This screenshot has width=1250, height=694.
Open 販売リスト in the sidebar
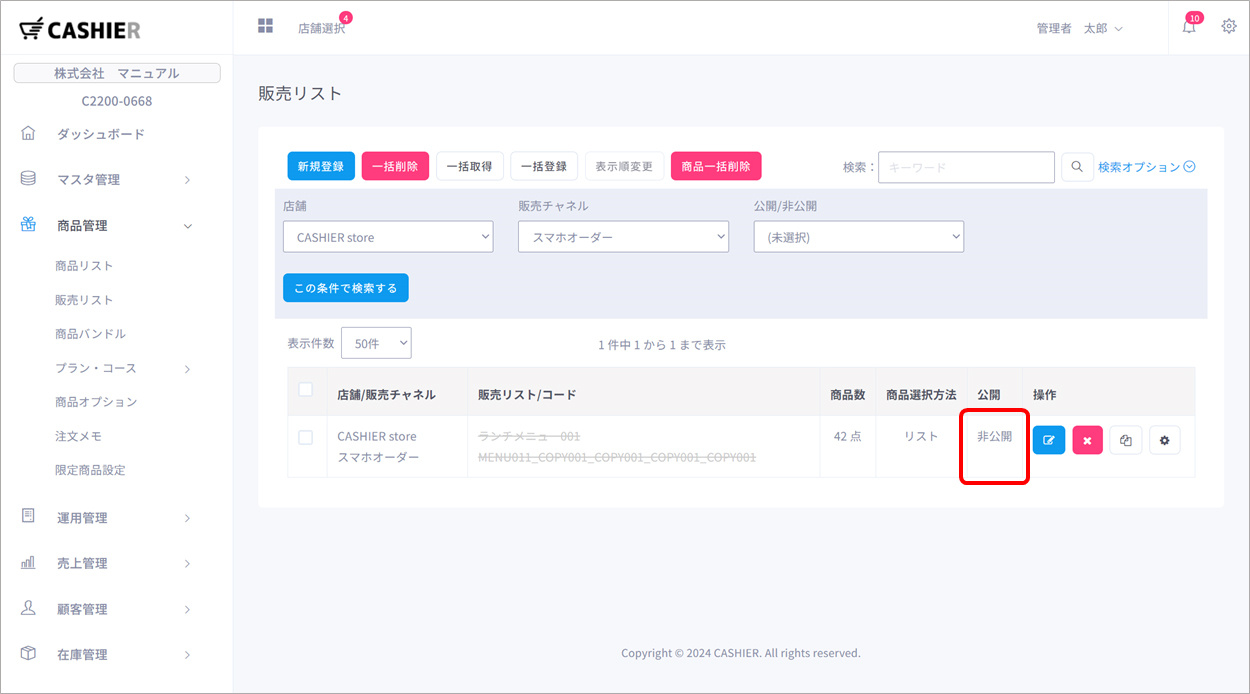pos(84,300)
